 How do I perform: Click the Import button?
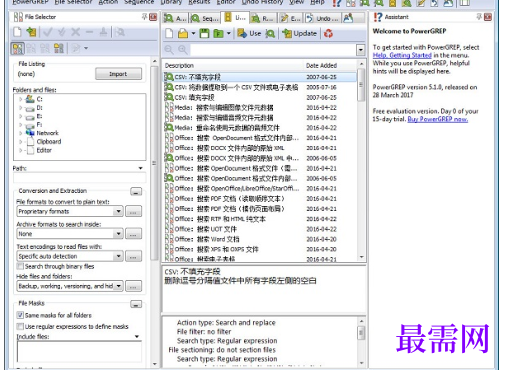pos(118,74)
